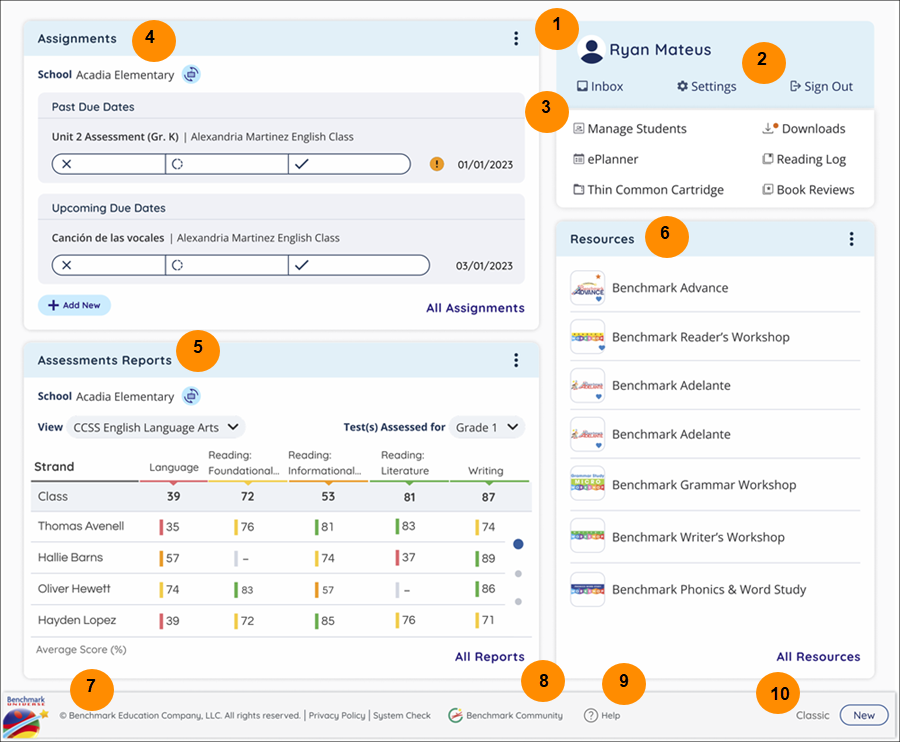Click in-progress segment of Unit 2 Assessment bar
This screenshot has height=742, width=900.
[227, 164]
